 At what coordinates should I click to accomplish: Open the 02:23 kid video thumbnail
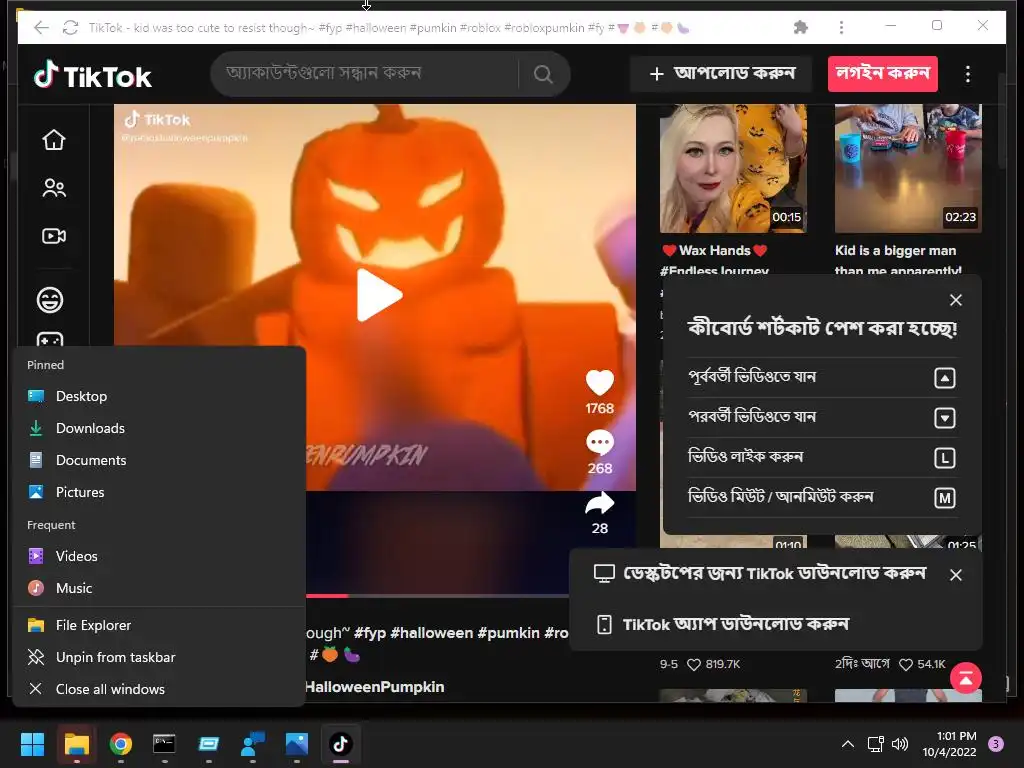(x=908, y=168)
